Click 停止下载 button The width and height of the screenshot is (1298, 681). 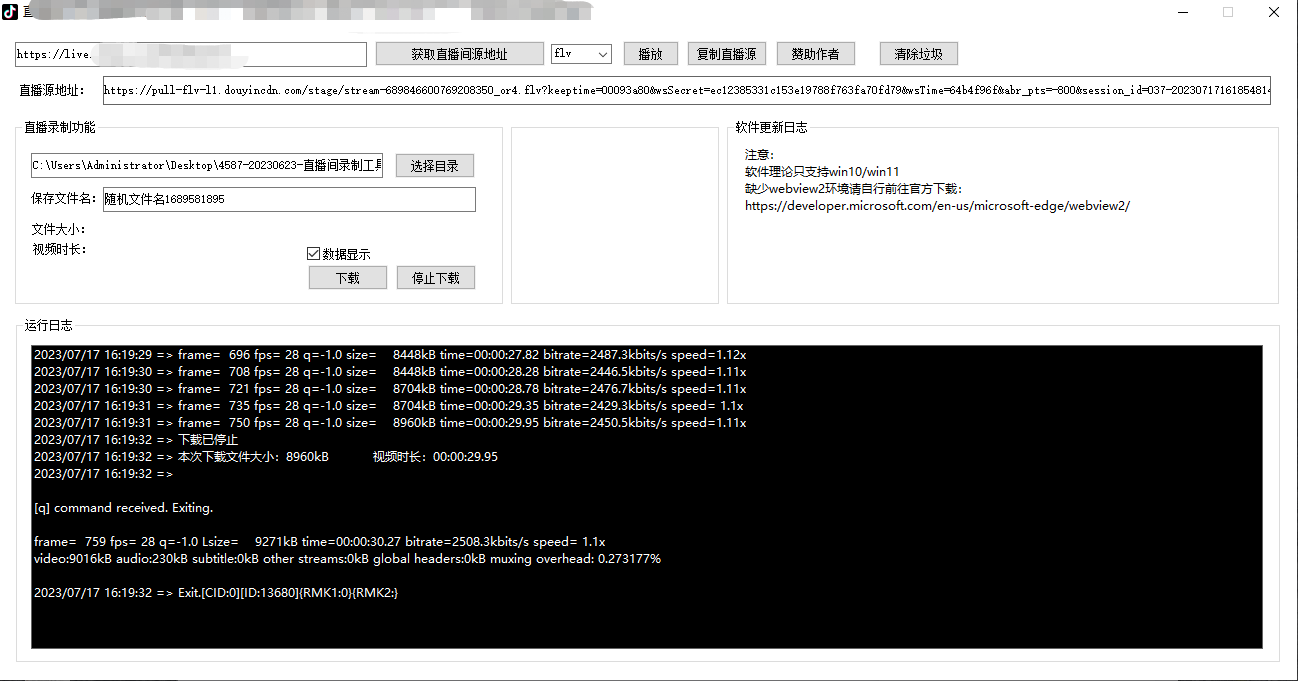point(435,278)
